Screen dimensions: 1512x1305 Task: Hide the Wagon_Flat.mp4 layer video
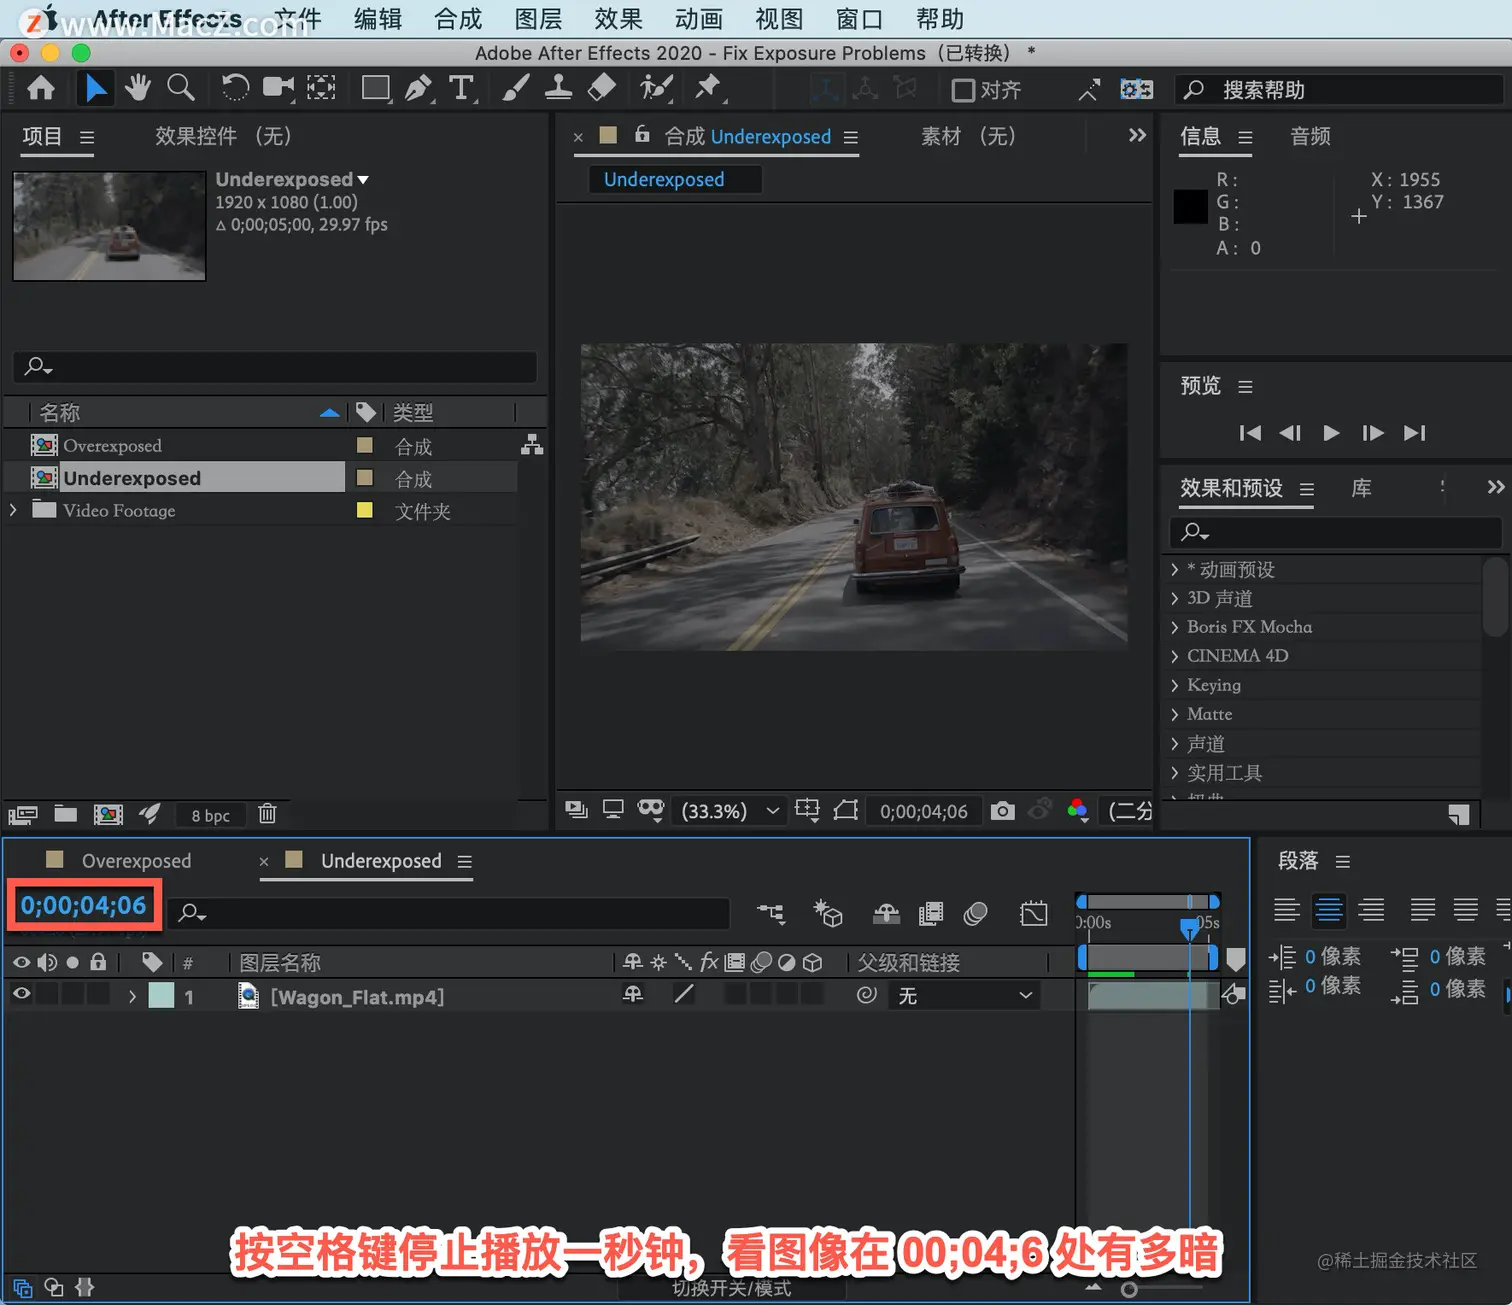pos(21,995)
